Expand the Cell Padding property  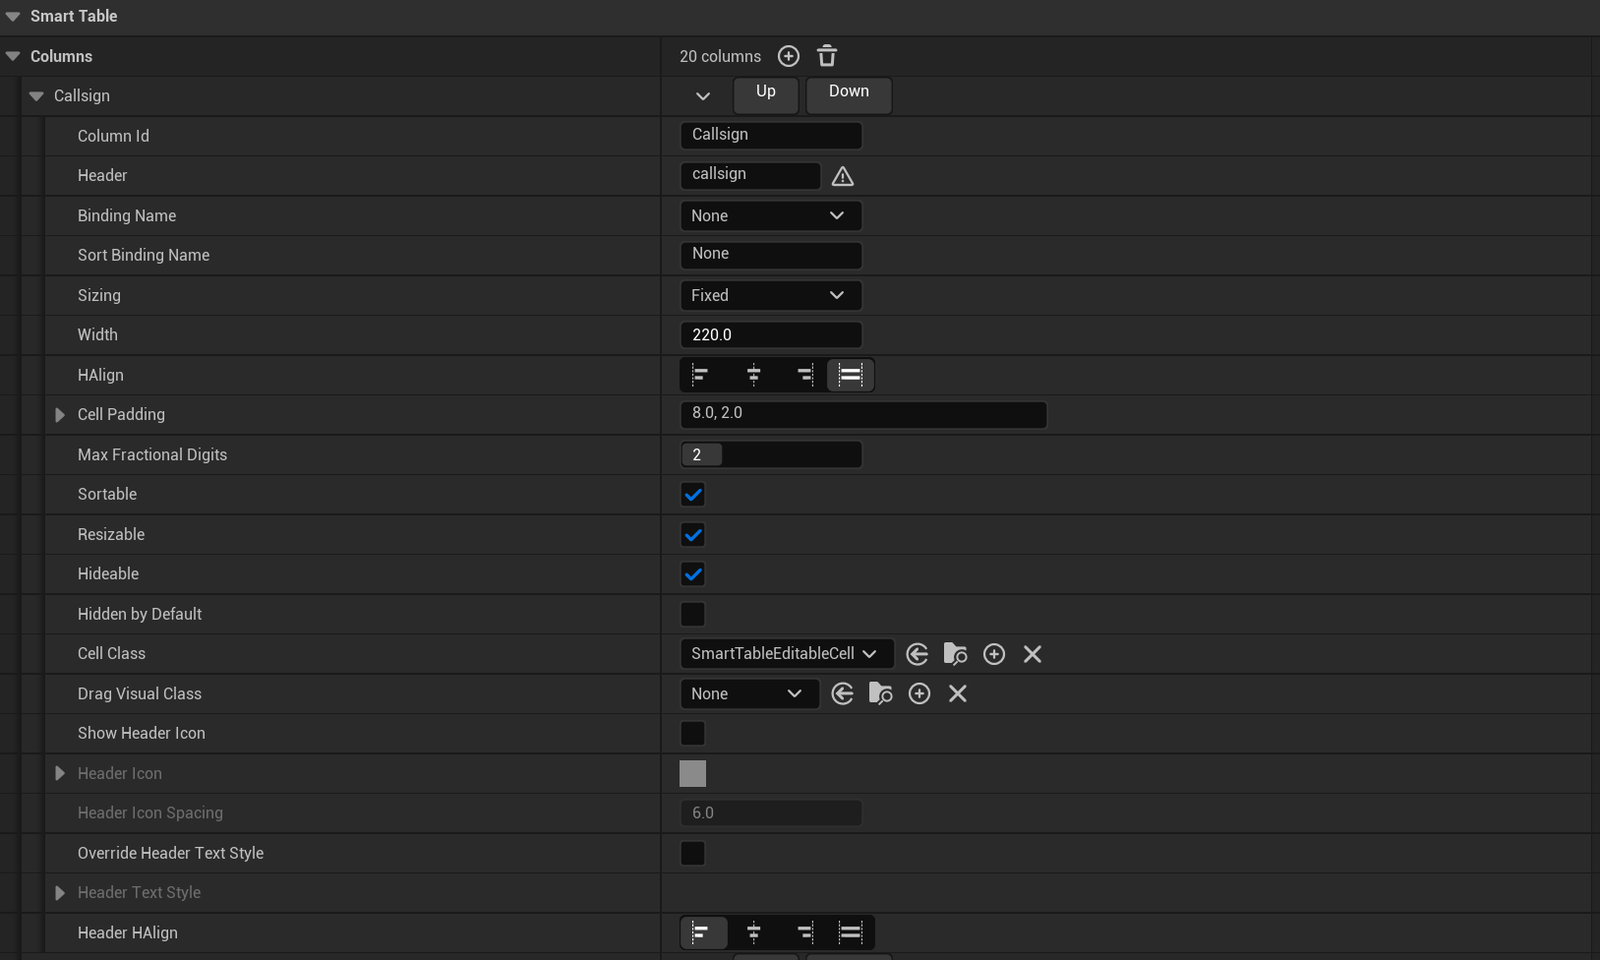pos(60,415)
